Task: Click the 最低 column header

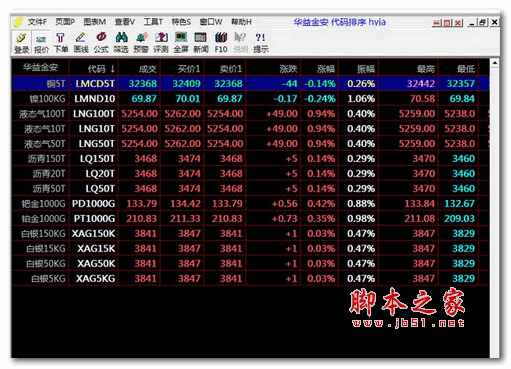Action: pos(459,68)
